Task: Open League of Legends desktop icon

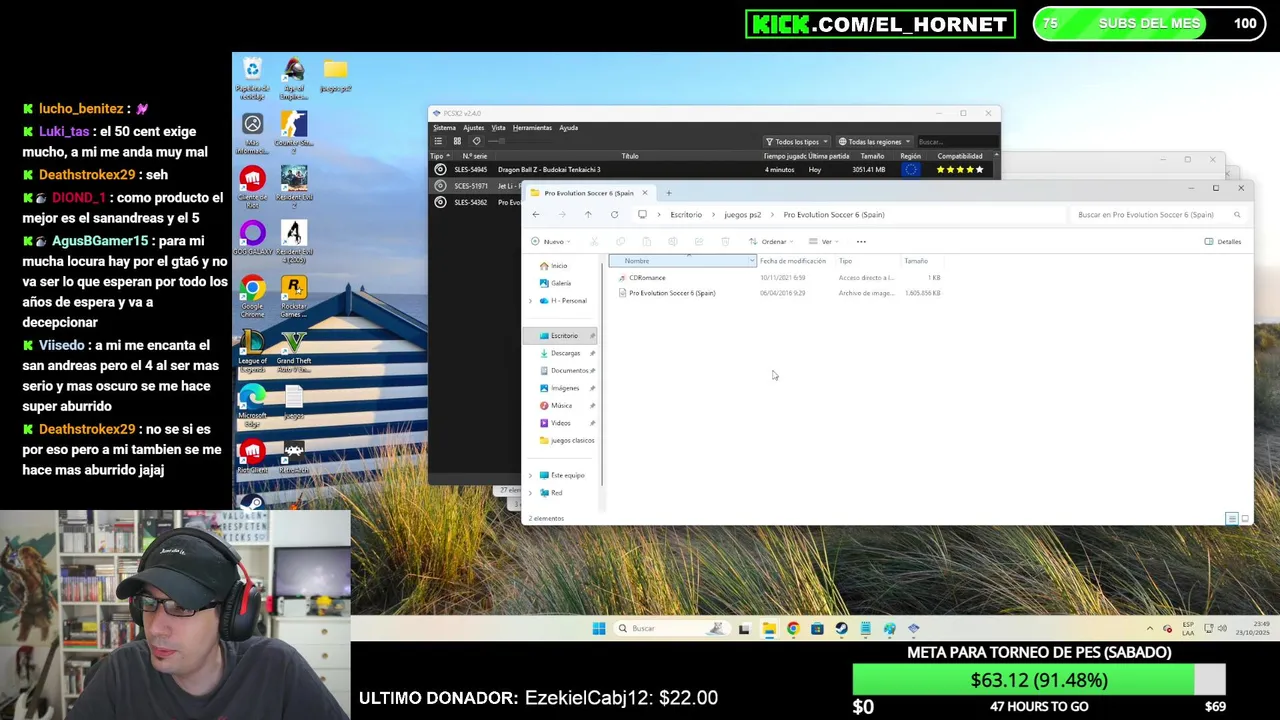Action: [x=252, y=352]
